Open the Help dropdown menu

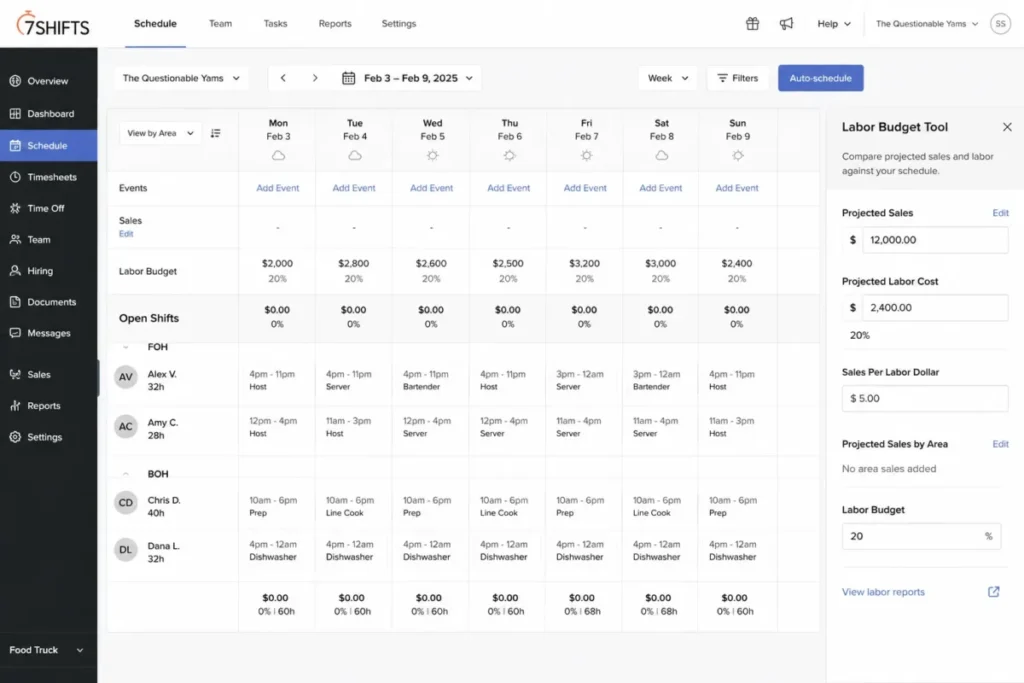pyautogui.click(x=834, y=24)
